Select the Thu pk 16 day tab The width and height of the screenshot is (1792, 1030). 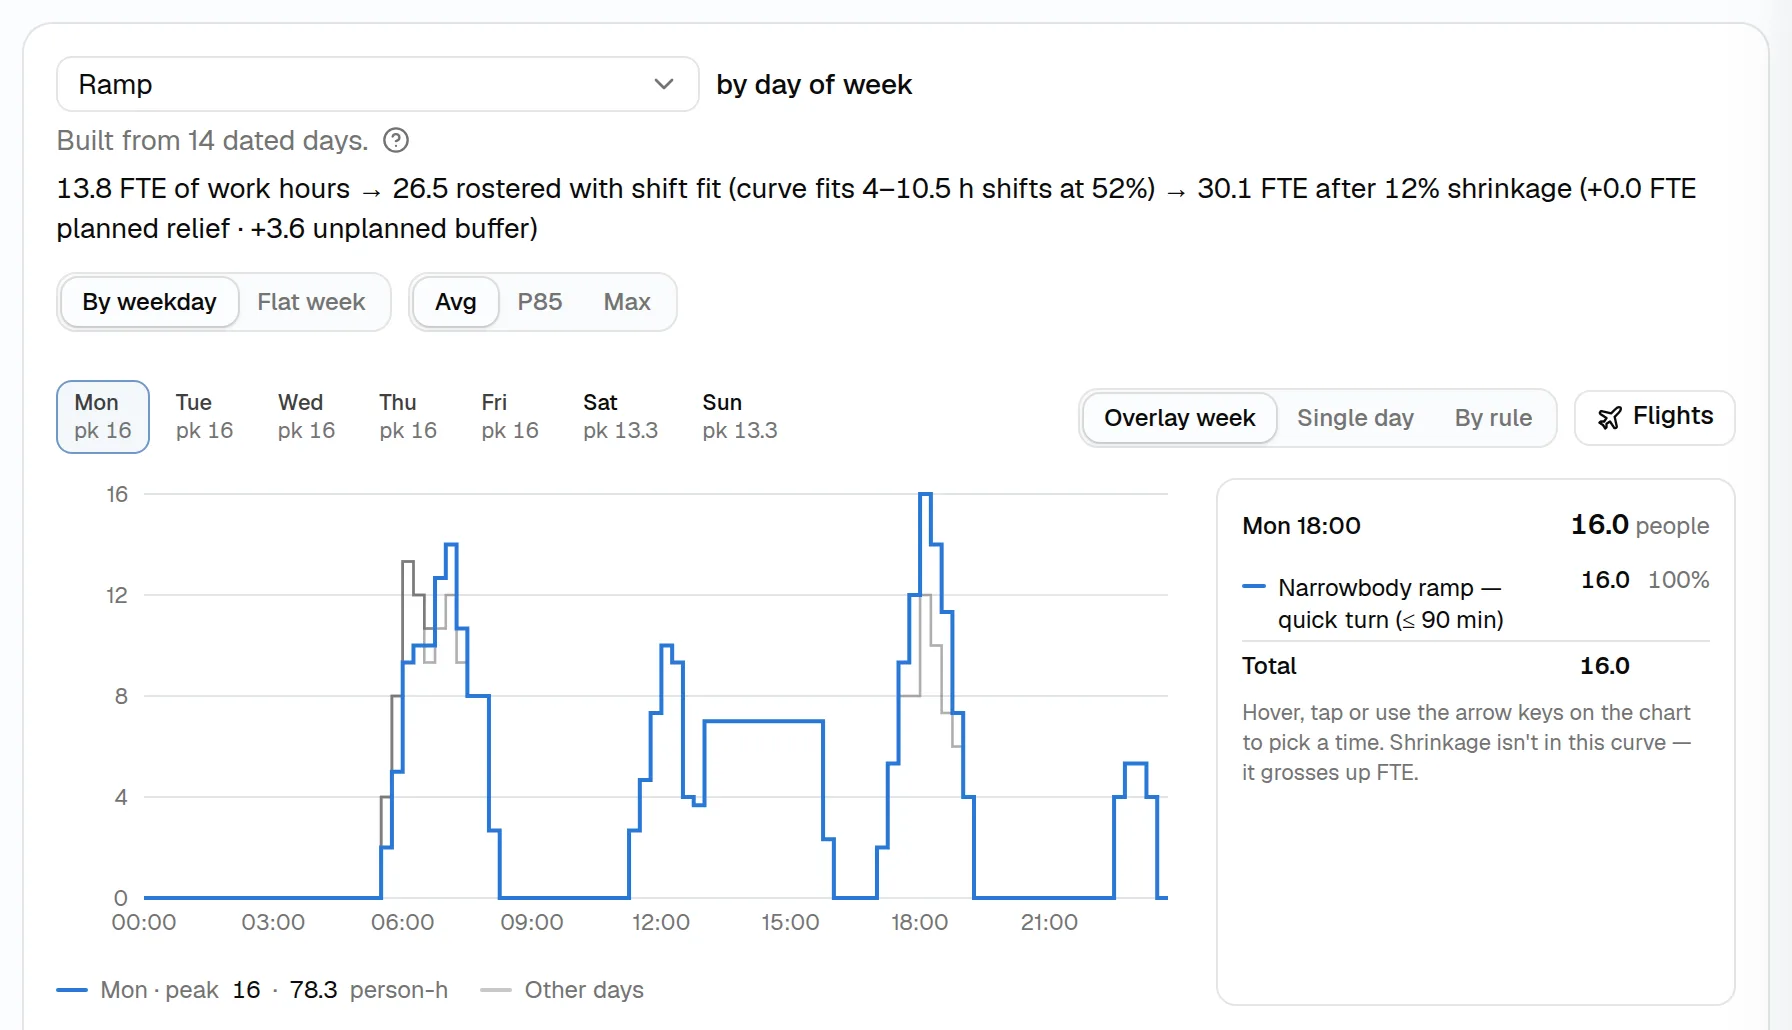tap(408, 417)
